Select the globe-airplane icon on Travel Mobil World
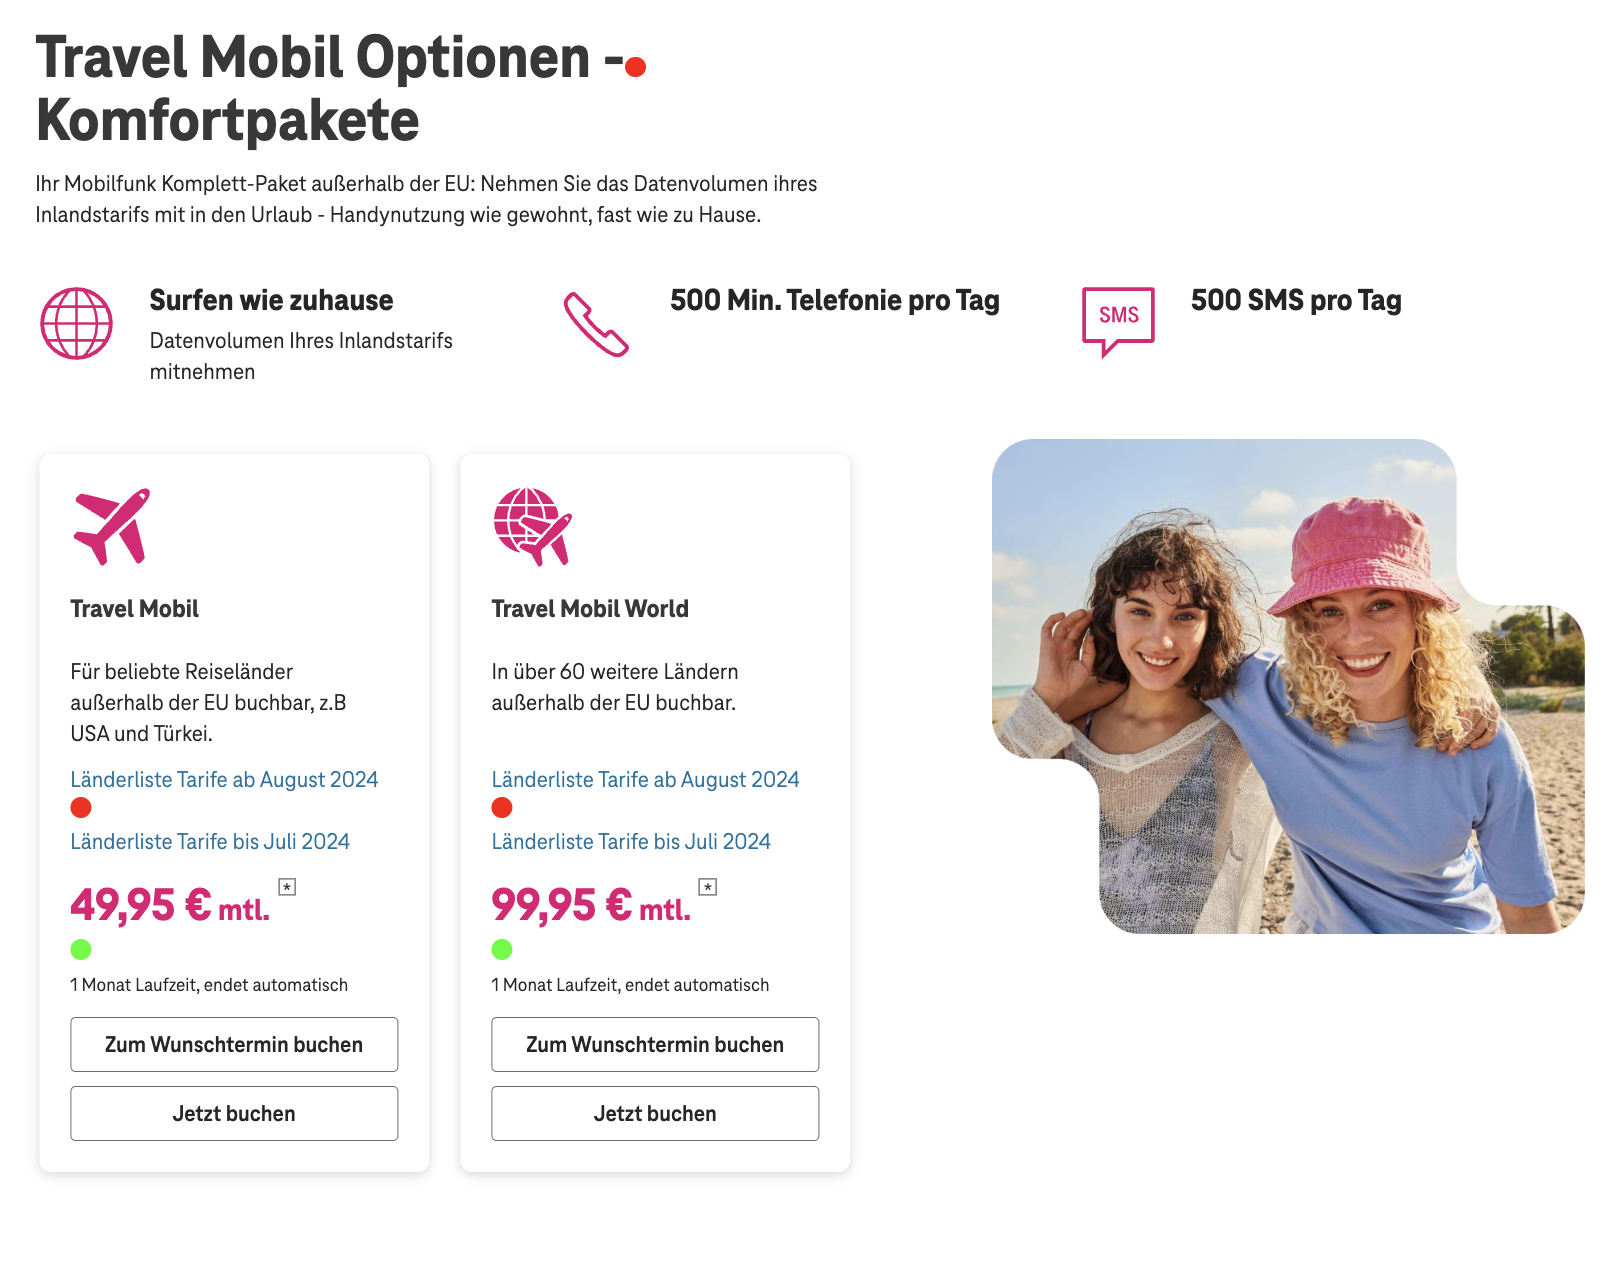1623x1267 pixels. [531, 529]
